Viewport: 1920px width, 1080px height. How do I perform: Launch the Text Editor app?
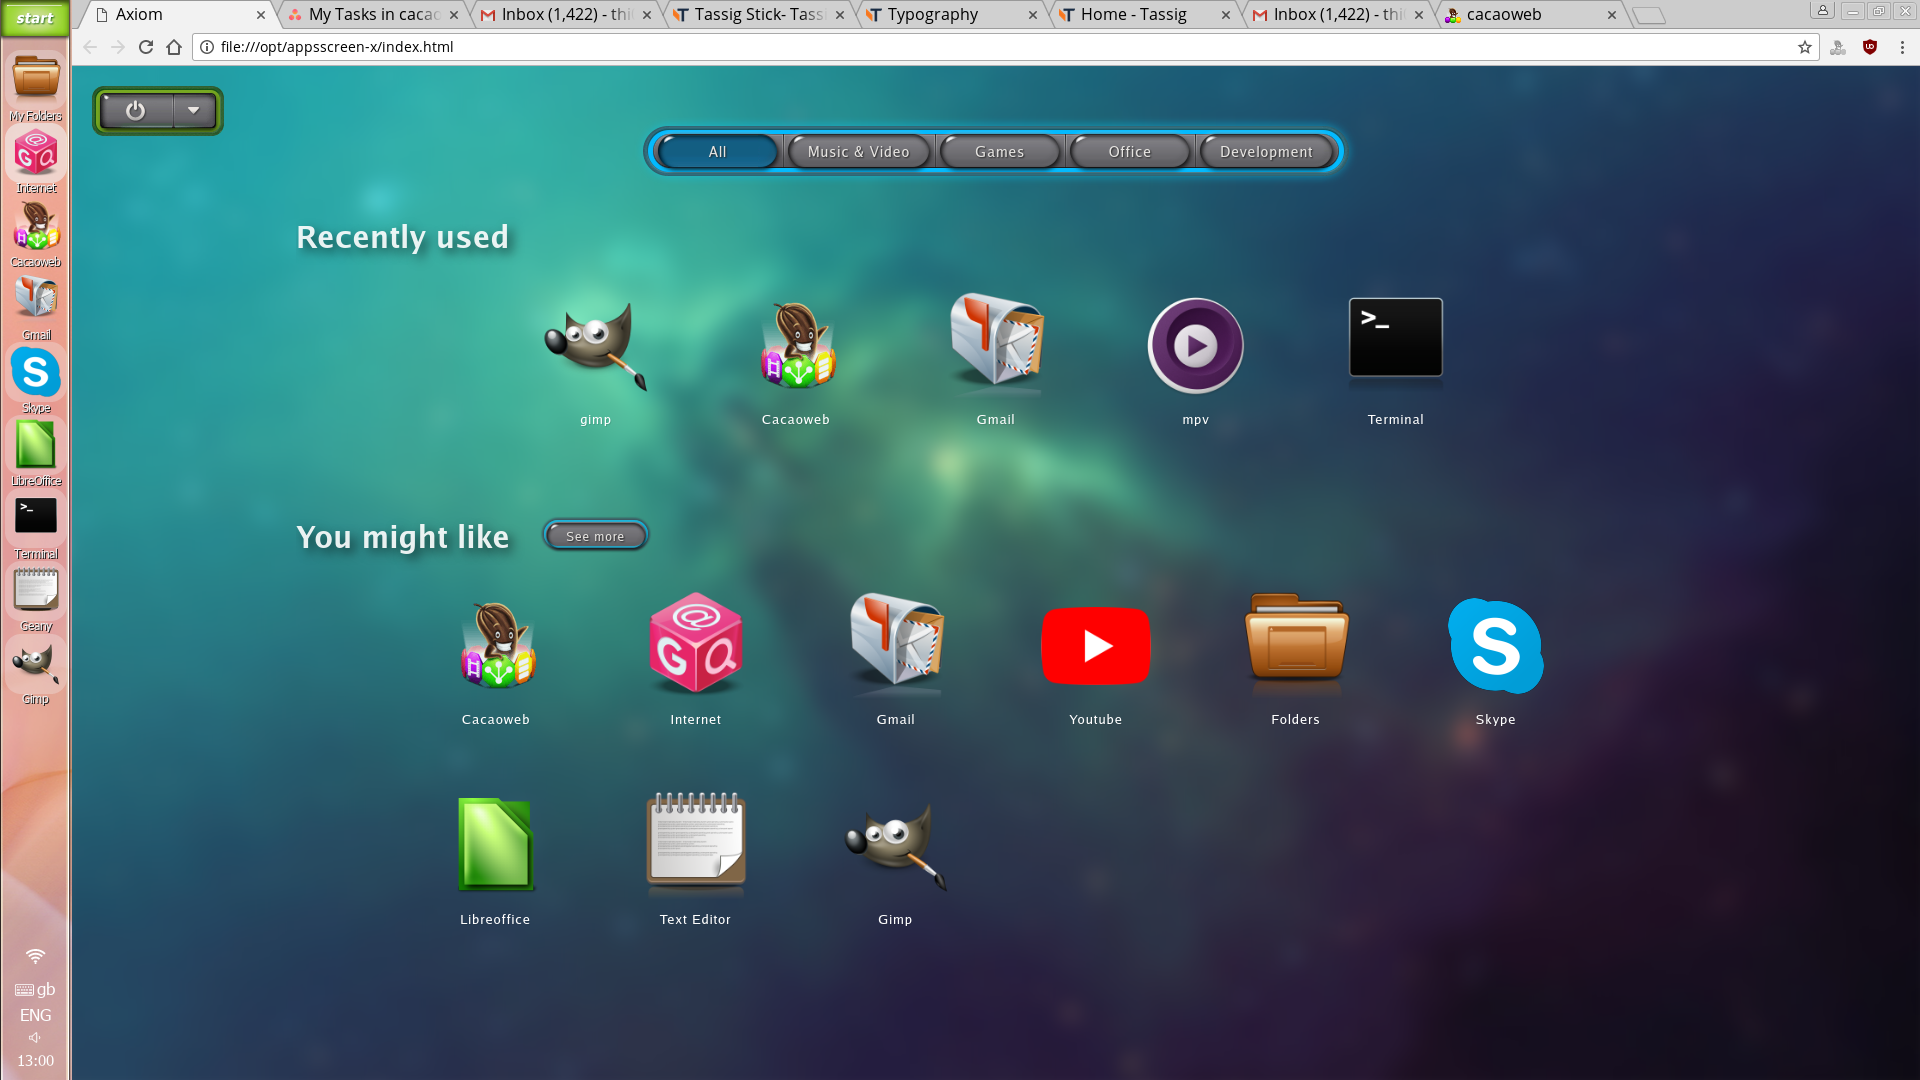tap(696, 842)
